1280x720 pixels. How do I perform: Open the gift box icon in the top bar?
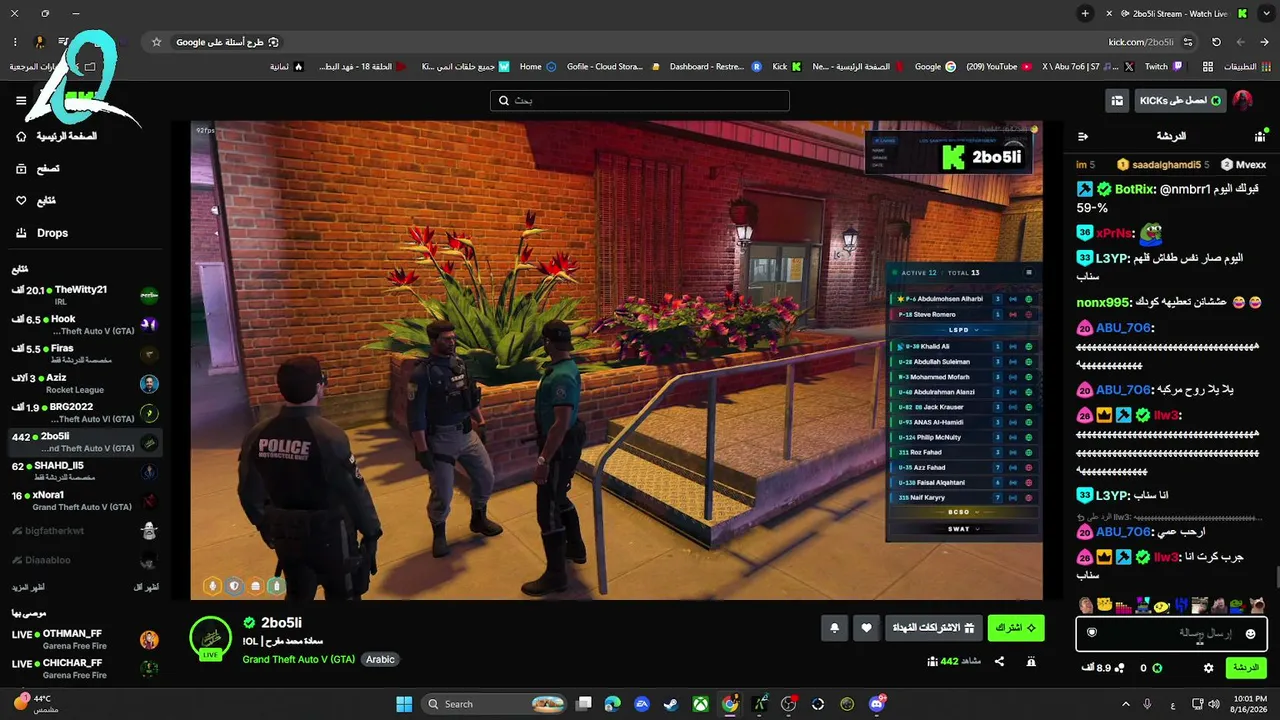pos(1117,100)
